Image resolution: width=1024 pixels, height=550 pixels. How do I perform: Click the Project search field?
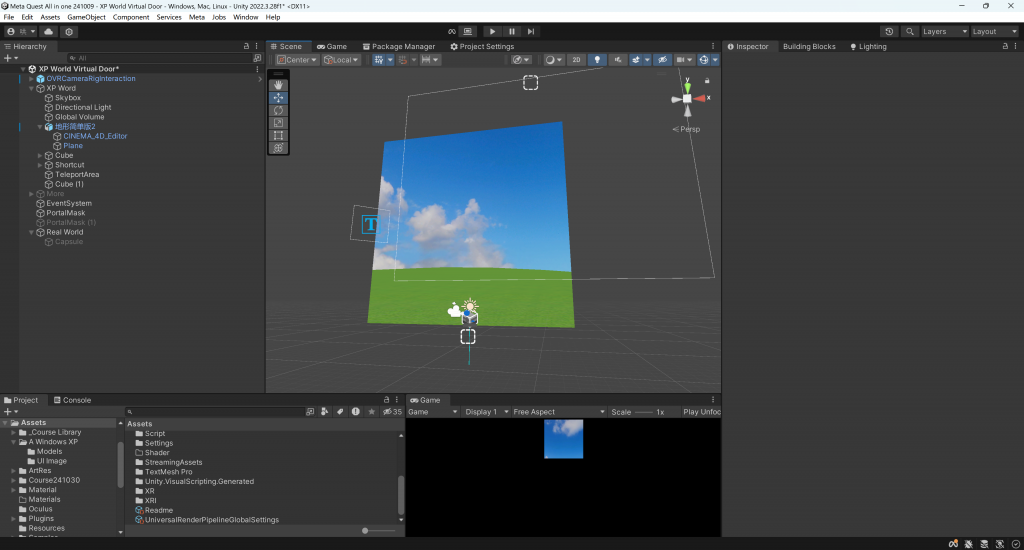point(214,412)
